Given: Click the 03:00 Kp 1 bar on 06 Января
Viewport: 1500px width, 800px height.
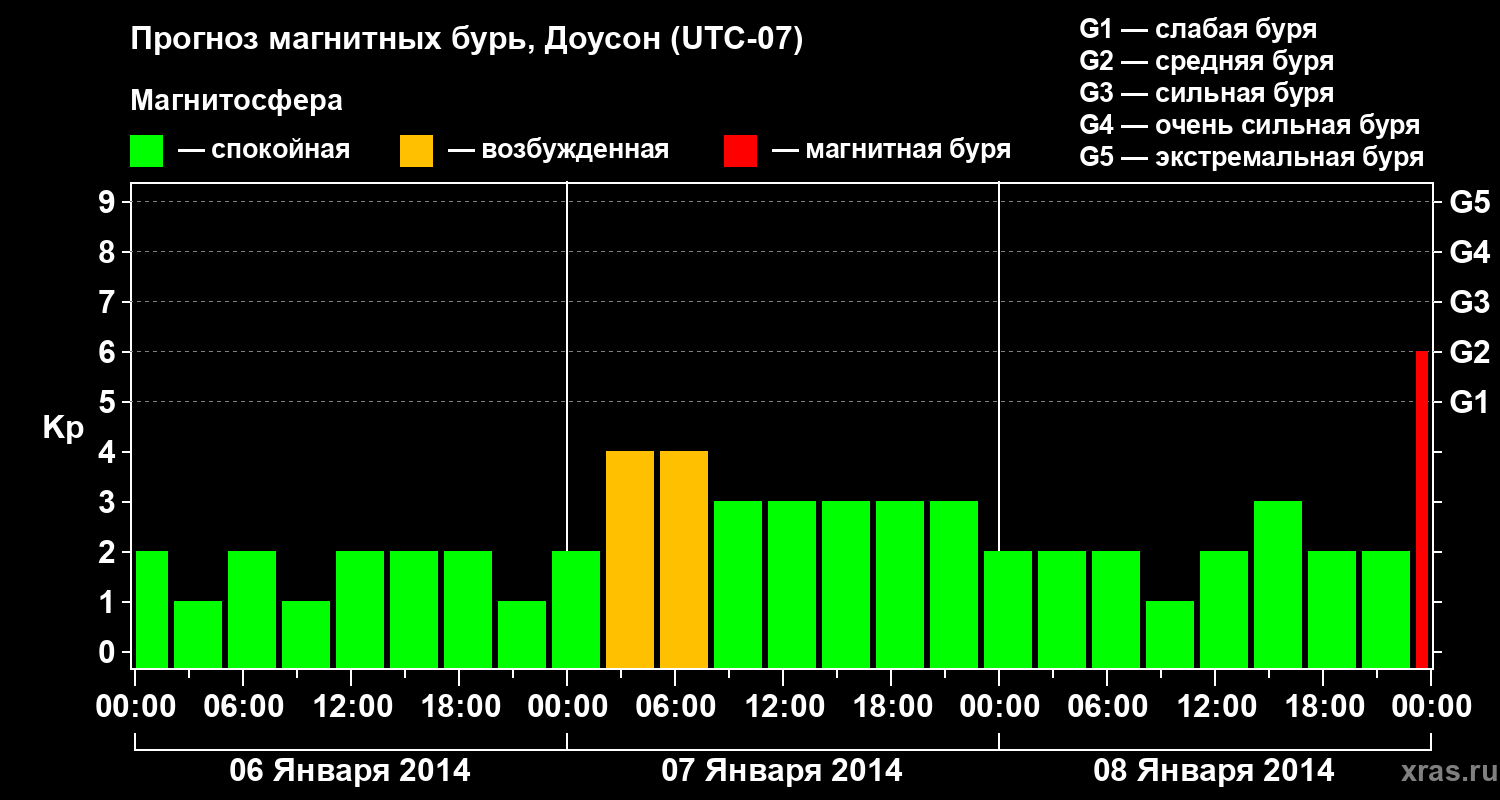Looking at the screenshot, I should (x=198, y=635).
